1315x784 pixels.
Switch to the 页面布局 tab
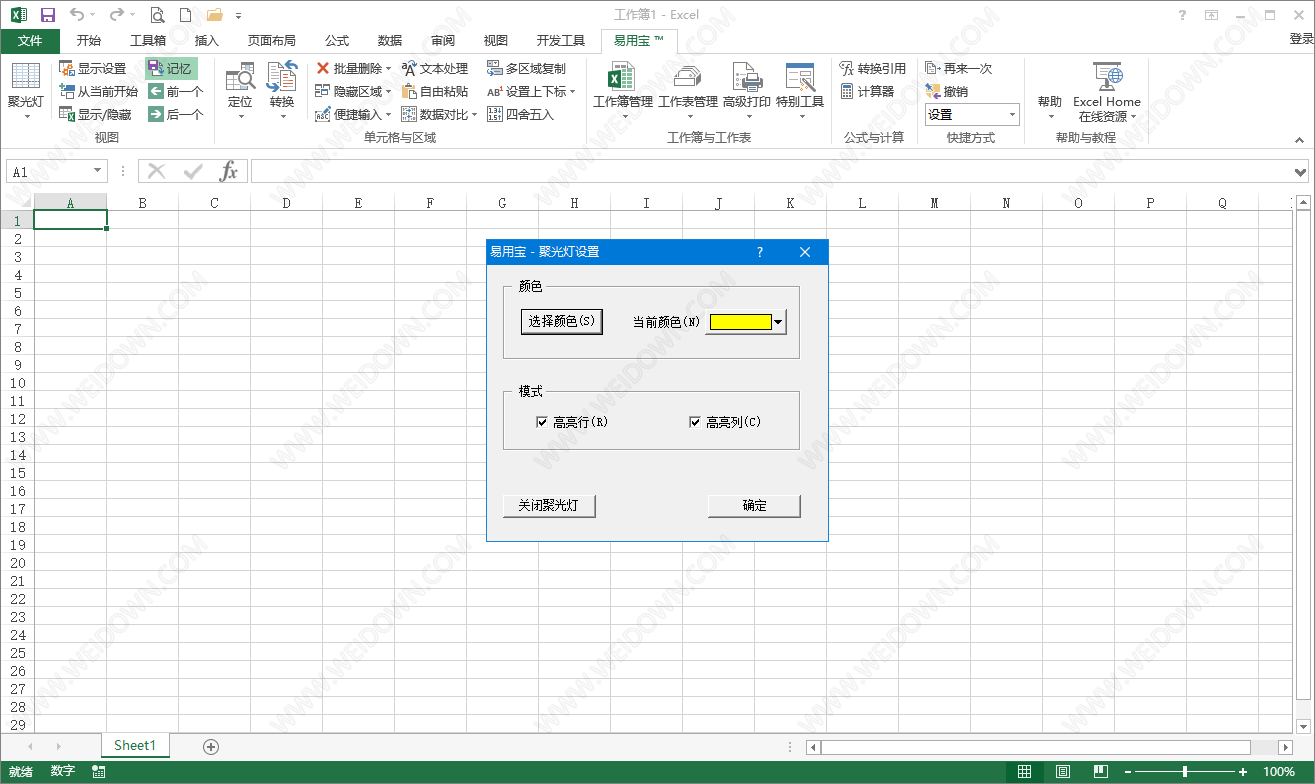272,41
